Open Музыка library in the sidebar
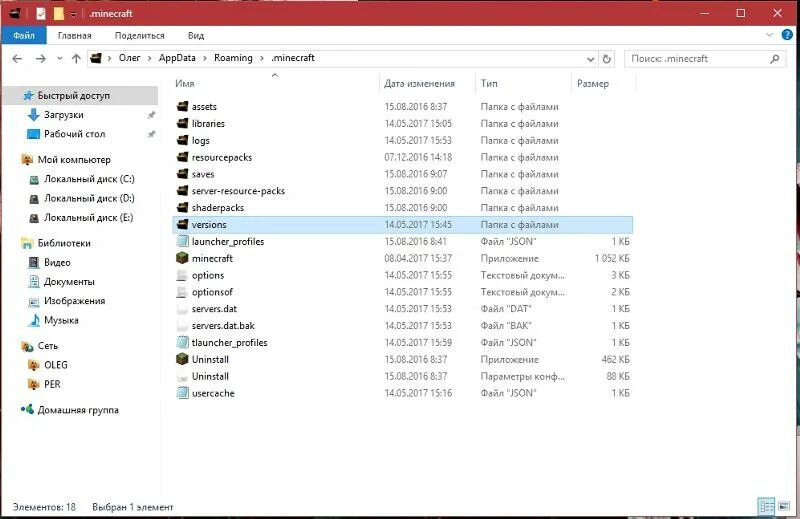This screenshot has width=800, height=519. coord(61,320)
